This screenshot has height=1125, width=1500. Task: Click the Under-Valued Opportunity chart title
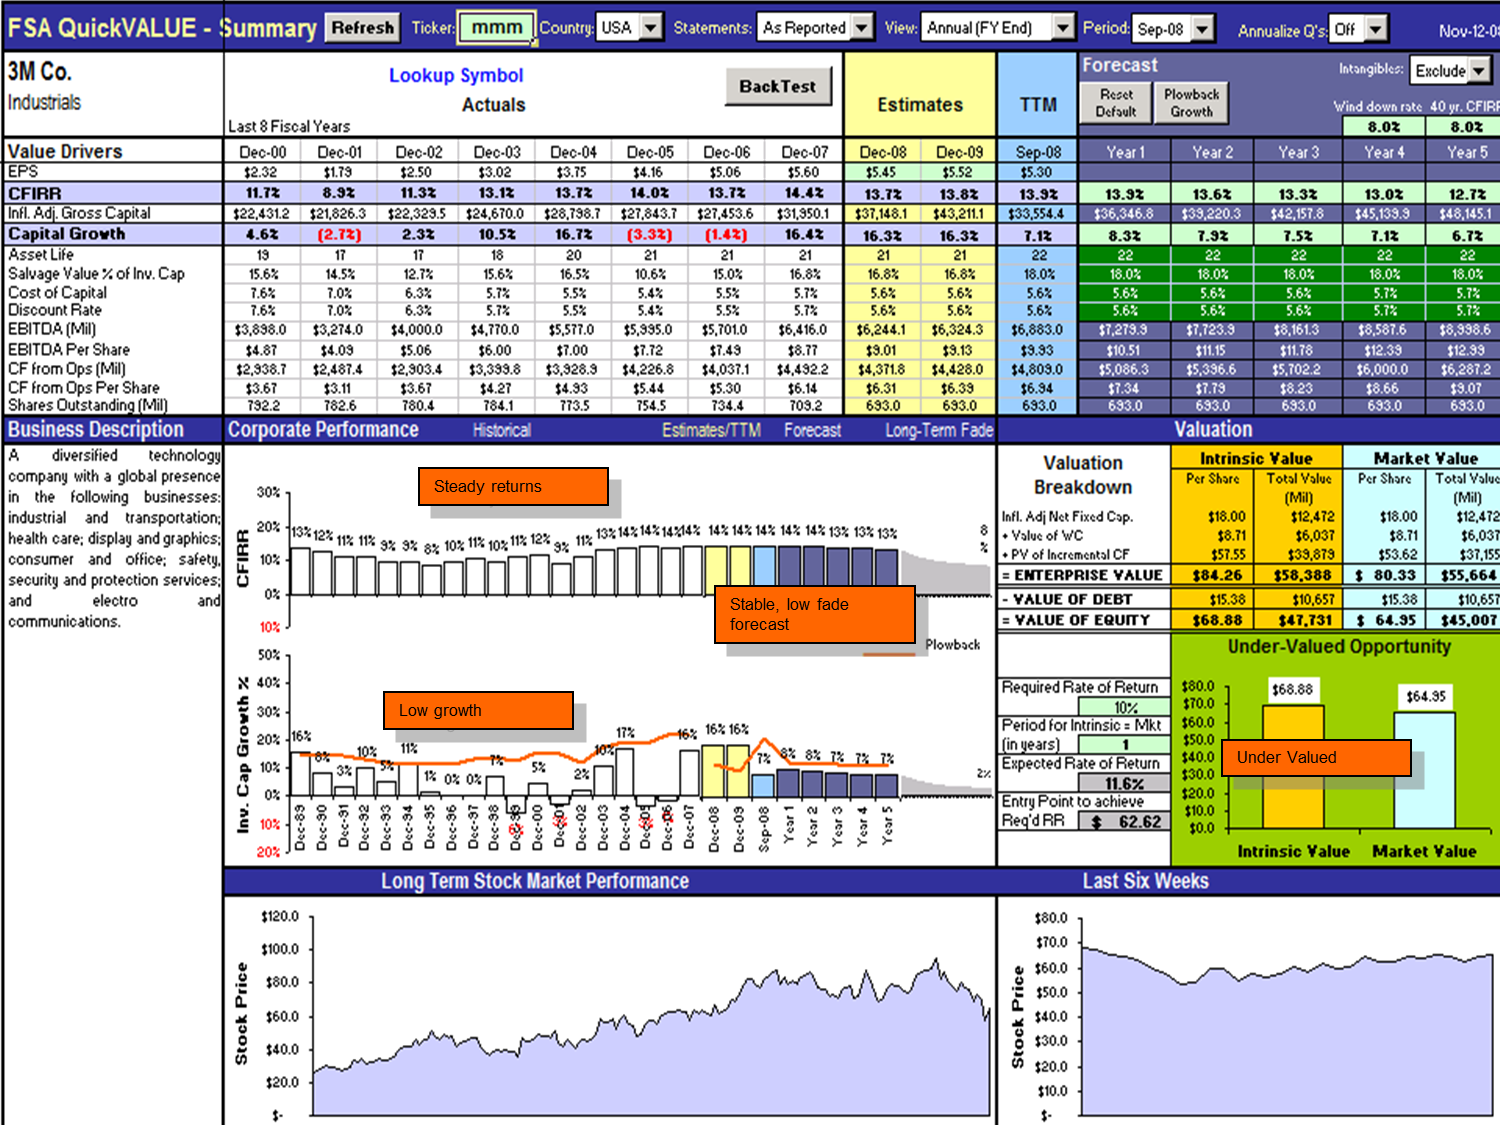1339,647
